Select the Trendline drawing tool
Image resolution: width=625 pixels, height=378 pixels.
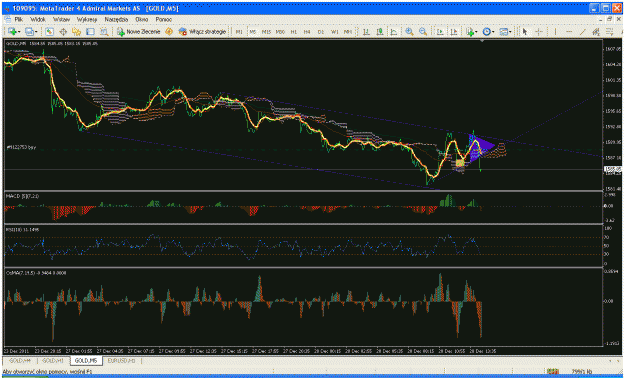582,32
